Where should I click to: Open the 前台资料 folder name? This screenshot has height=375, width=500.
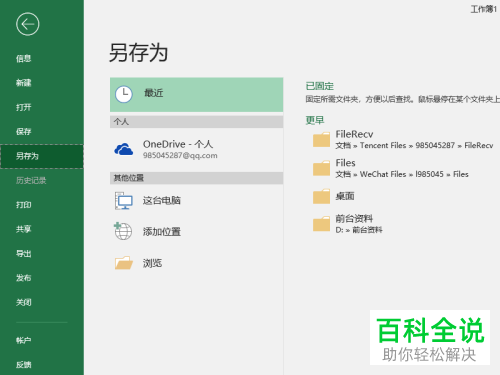click(354, 219)
